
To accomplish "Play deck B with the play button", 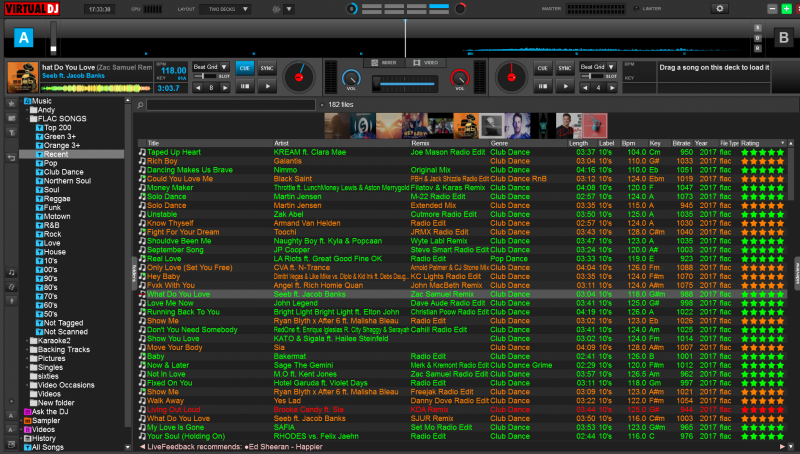I will click(565, 87).
